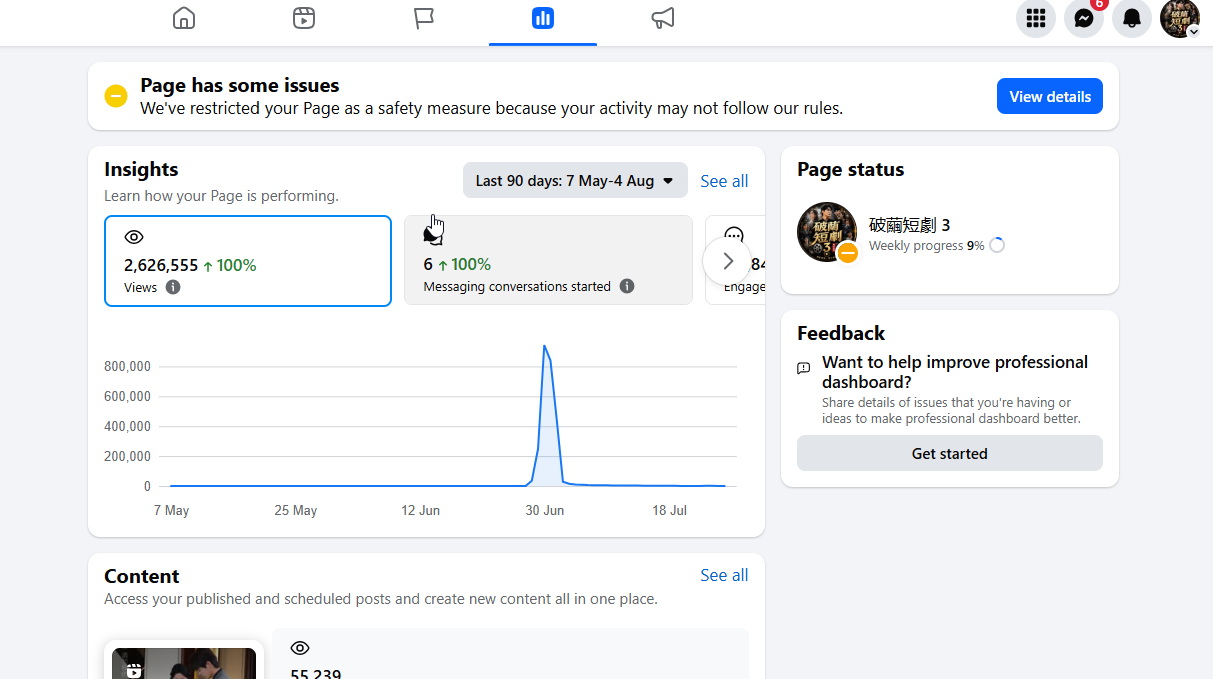The image size is (1213, 679).
Task: Click the 破繭短劇 3 page name
Action: pos(909,225)
